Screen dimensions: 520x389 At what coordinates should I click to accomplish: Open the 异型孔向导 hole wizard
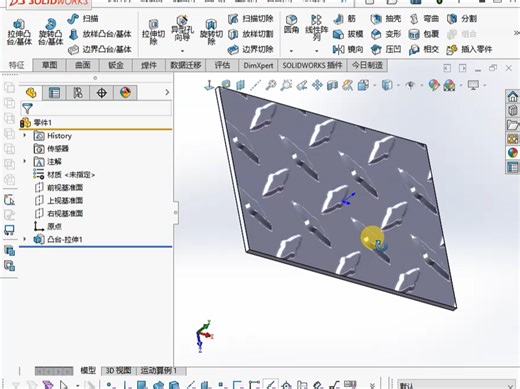[182, 29]
